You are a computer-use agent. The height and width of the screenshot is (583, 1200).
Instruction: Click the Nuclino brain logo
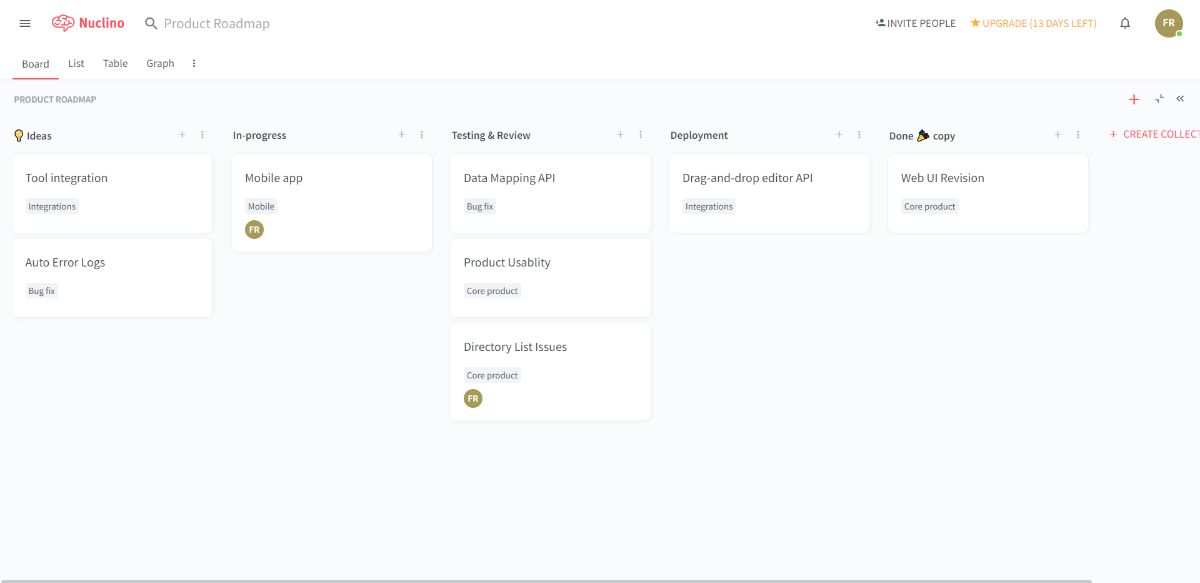(x=64, y=23)
